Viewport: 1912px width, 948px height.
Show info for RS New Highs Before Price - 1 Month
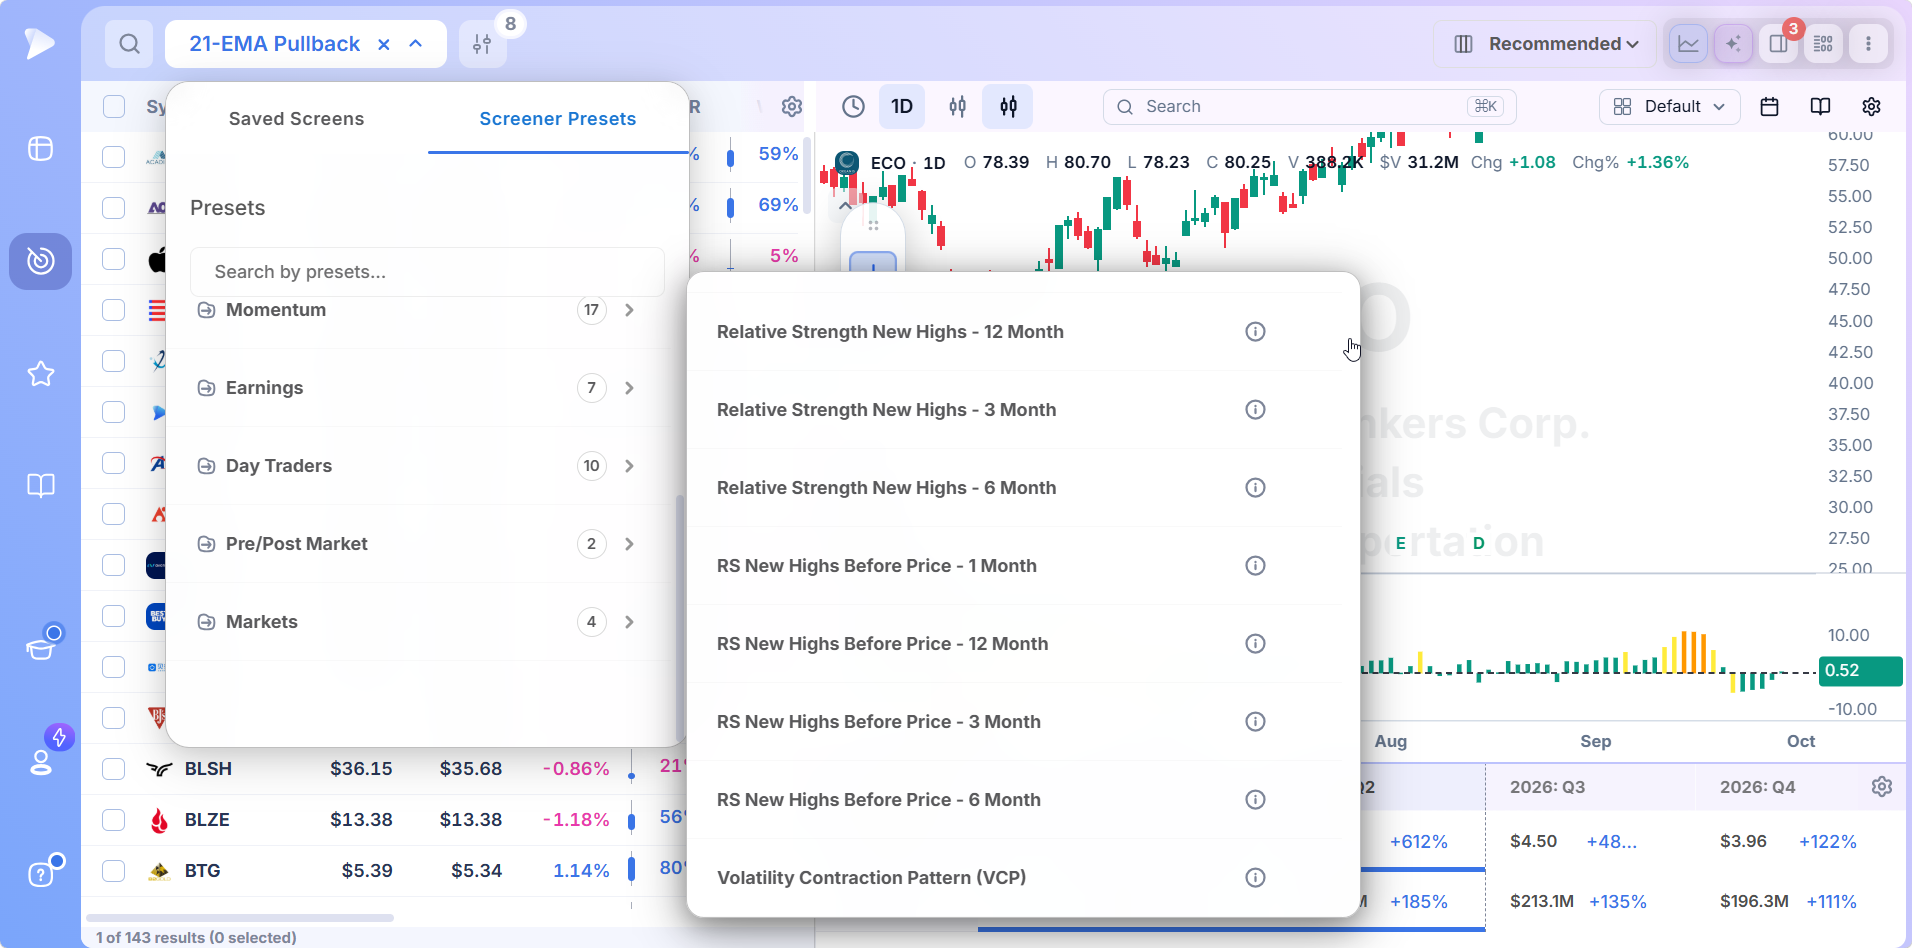1255,566
